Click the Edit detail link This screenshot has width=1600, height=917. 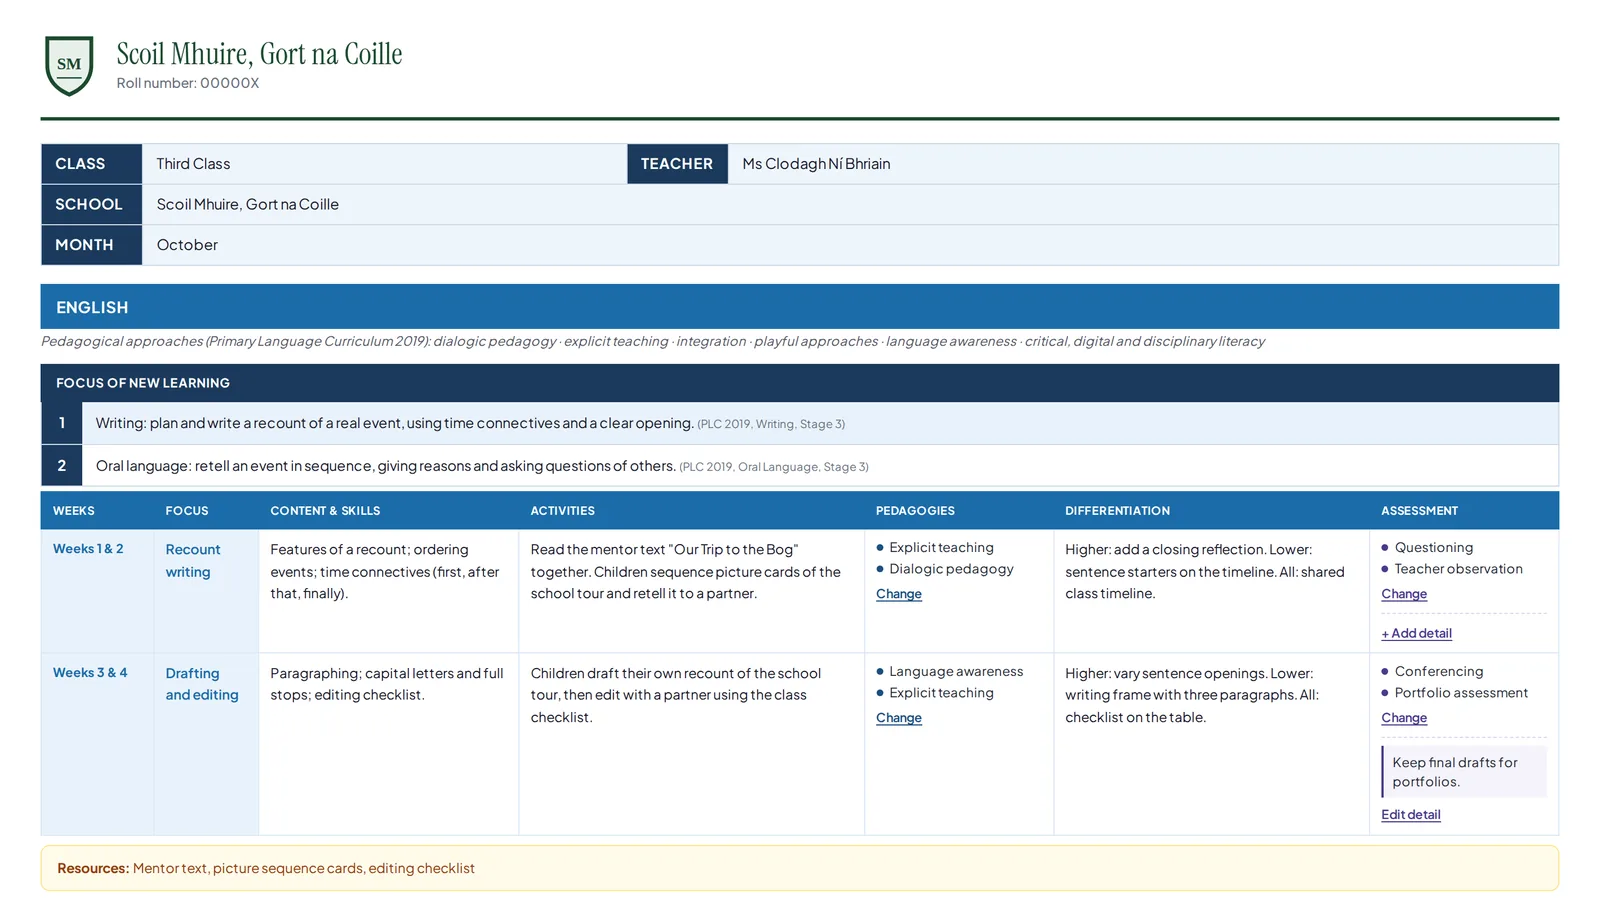coord(1410,814)
